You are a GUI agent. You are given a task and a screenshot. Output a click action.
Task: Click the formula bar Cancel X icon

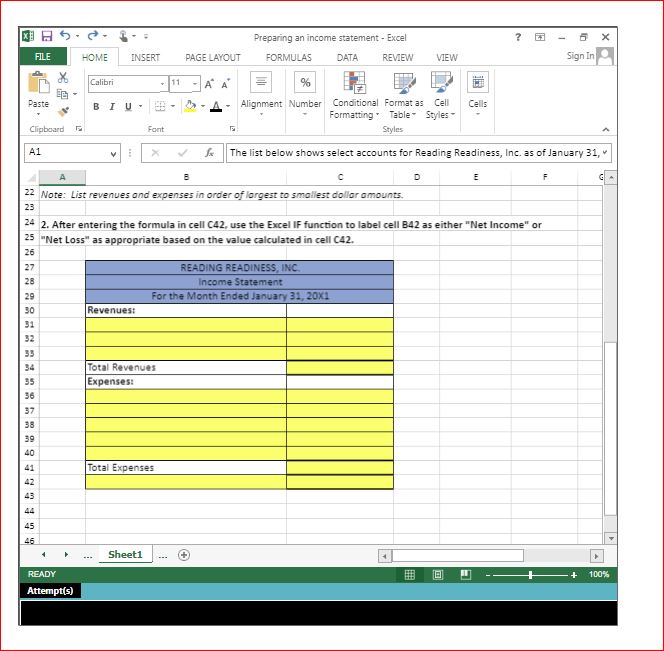155,153
